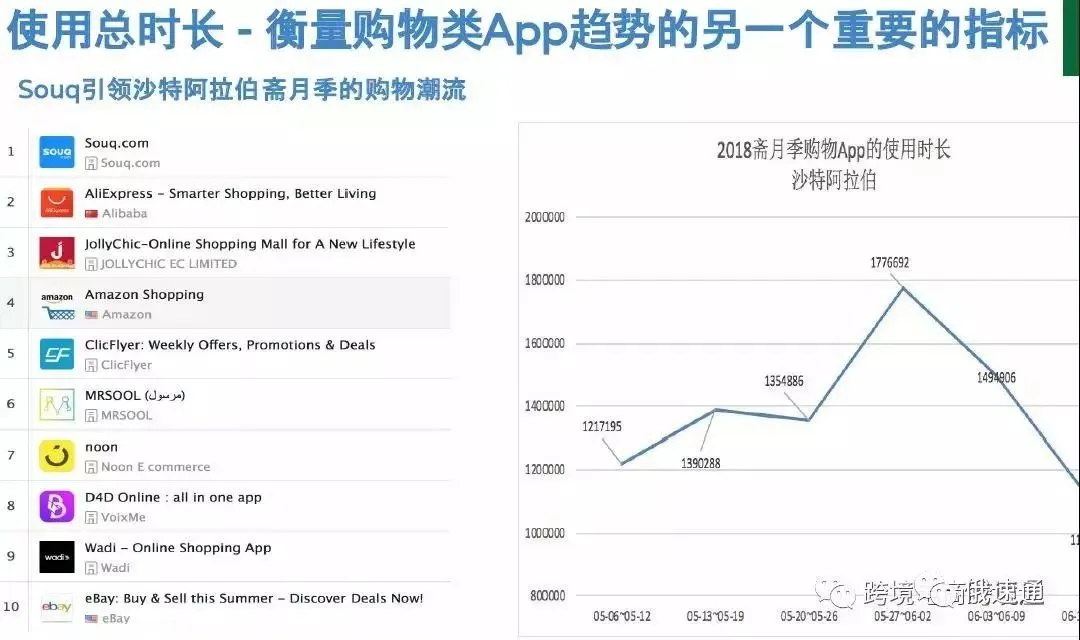Click the 1354886 data label
Image resolution: width=1080 pixels, height=640 pixels.
coord(784,381)
